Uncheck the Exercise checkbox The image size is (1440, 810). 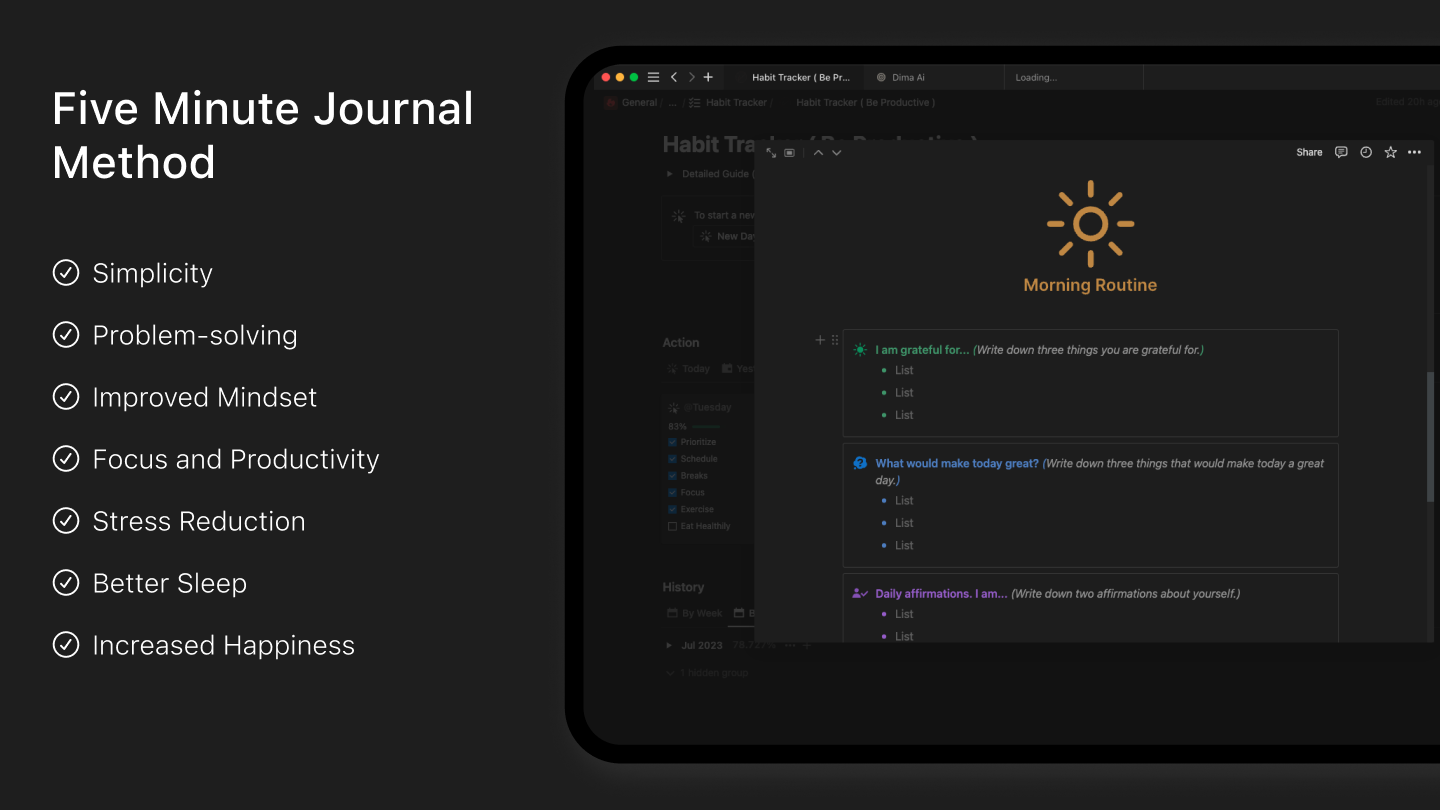tap(672, 510)
